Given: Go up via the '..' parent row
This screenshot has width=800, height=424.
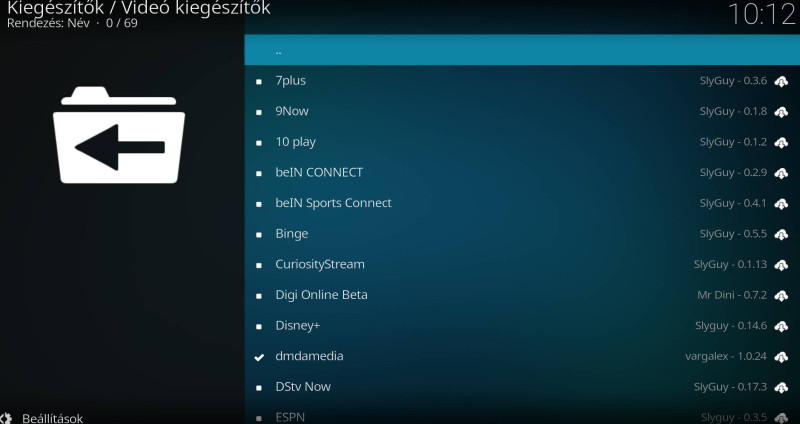Looking at the screenshot, I should [x=522, y=50].
